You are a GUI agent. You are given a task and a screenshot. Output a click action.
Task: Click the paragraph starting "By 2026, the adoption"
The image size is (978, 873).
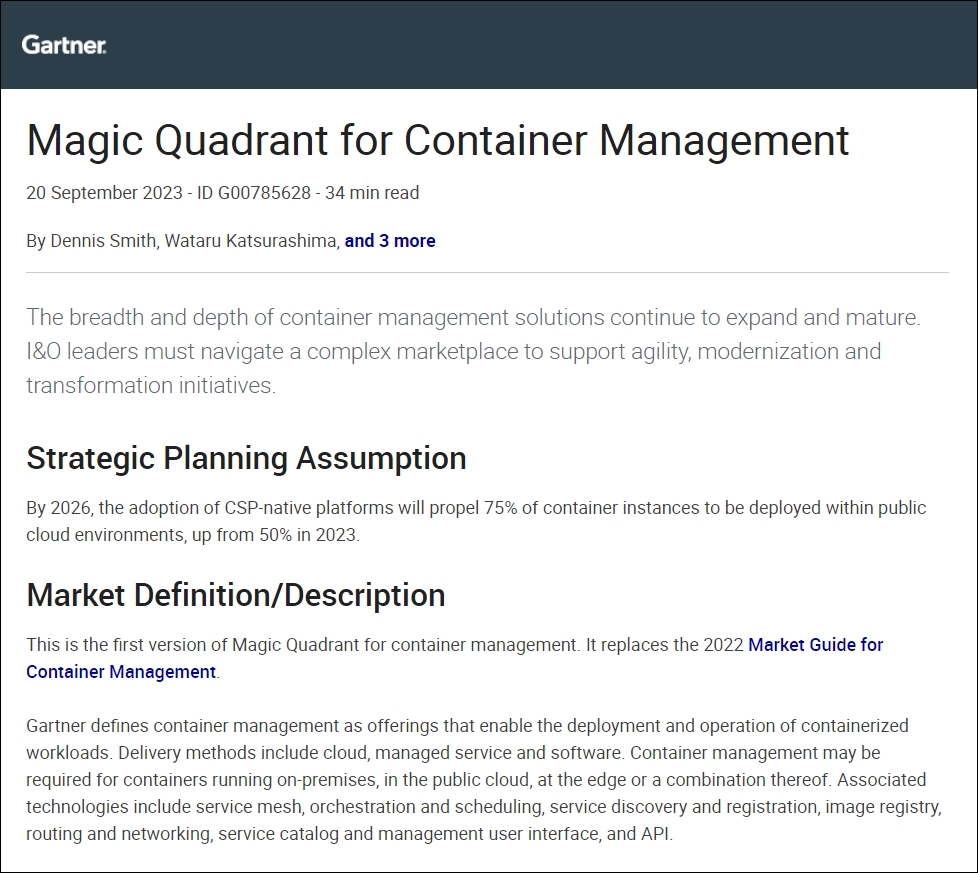[476, 508]
